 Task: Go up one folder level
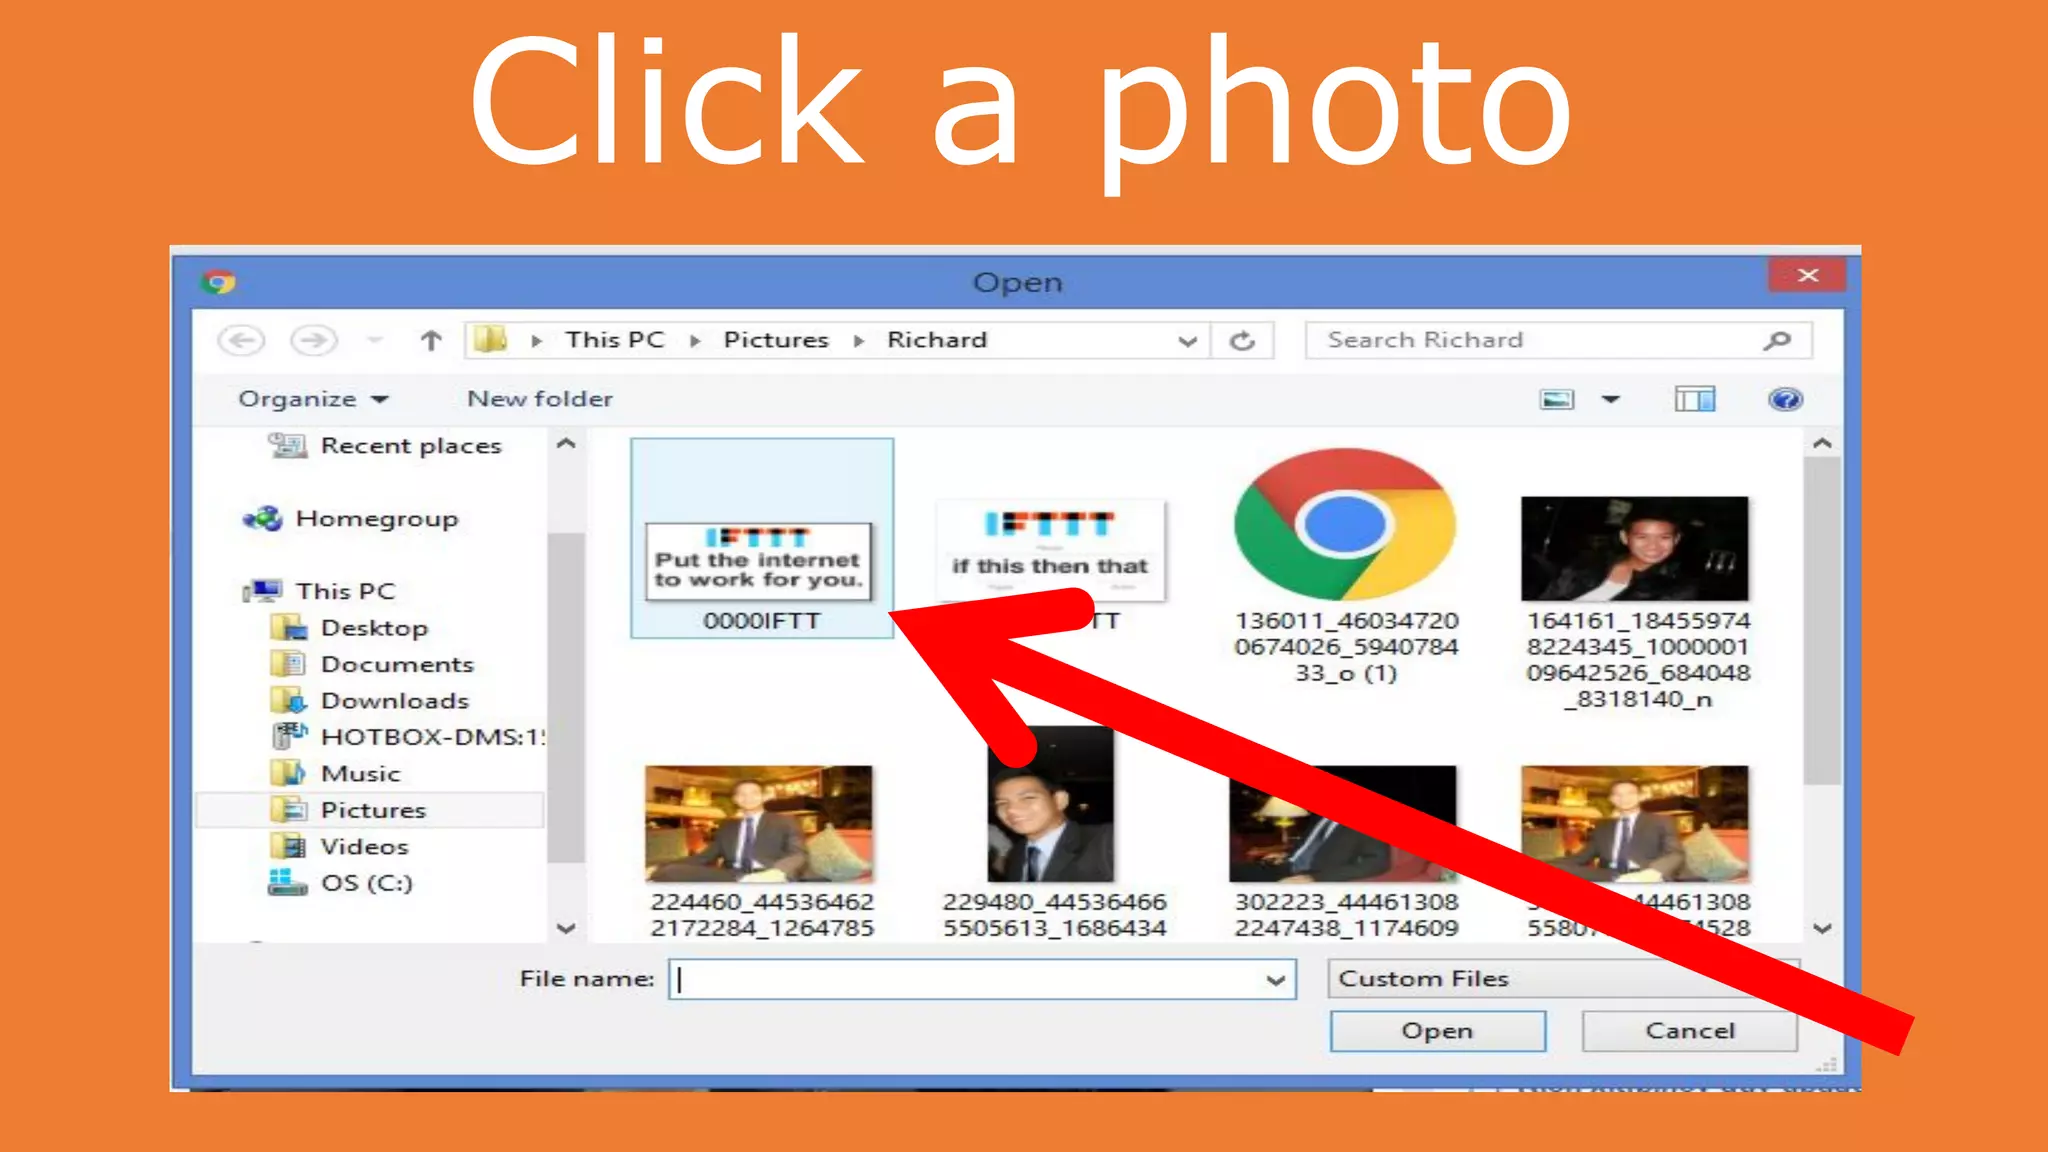click(431, 341)
